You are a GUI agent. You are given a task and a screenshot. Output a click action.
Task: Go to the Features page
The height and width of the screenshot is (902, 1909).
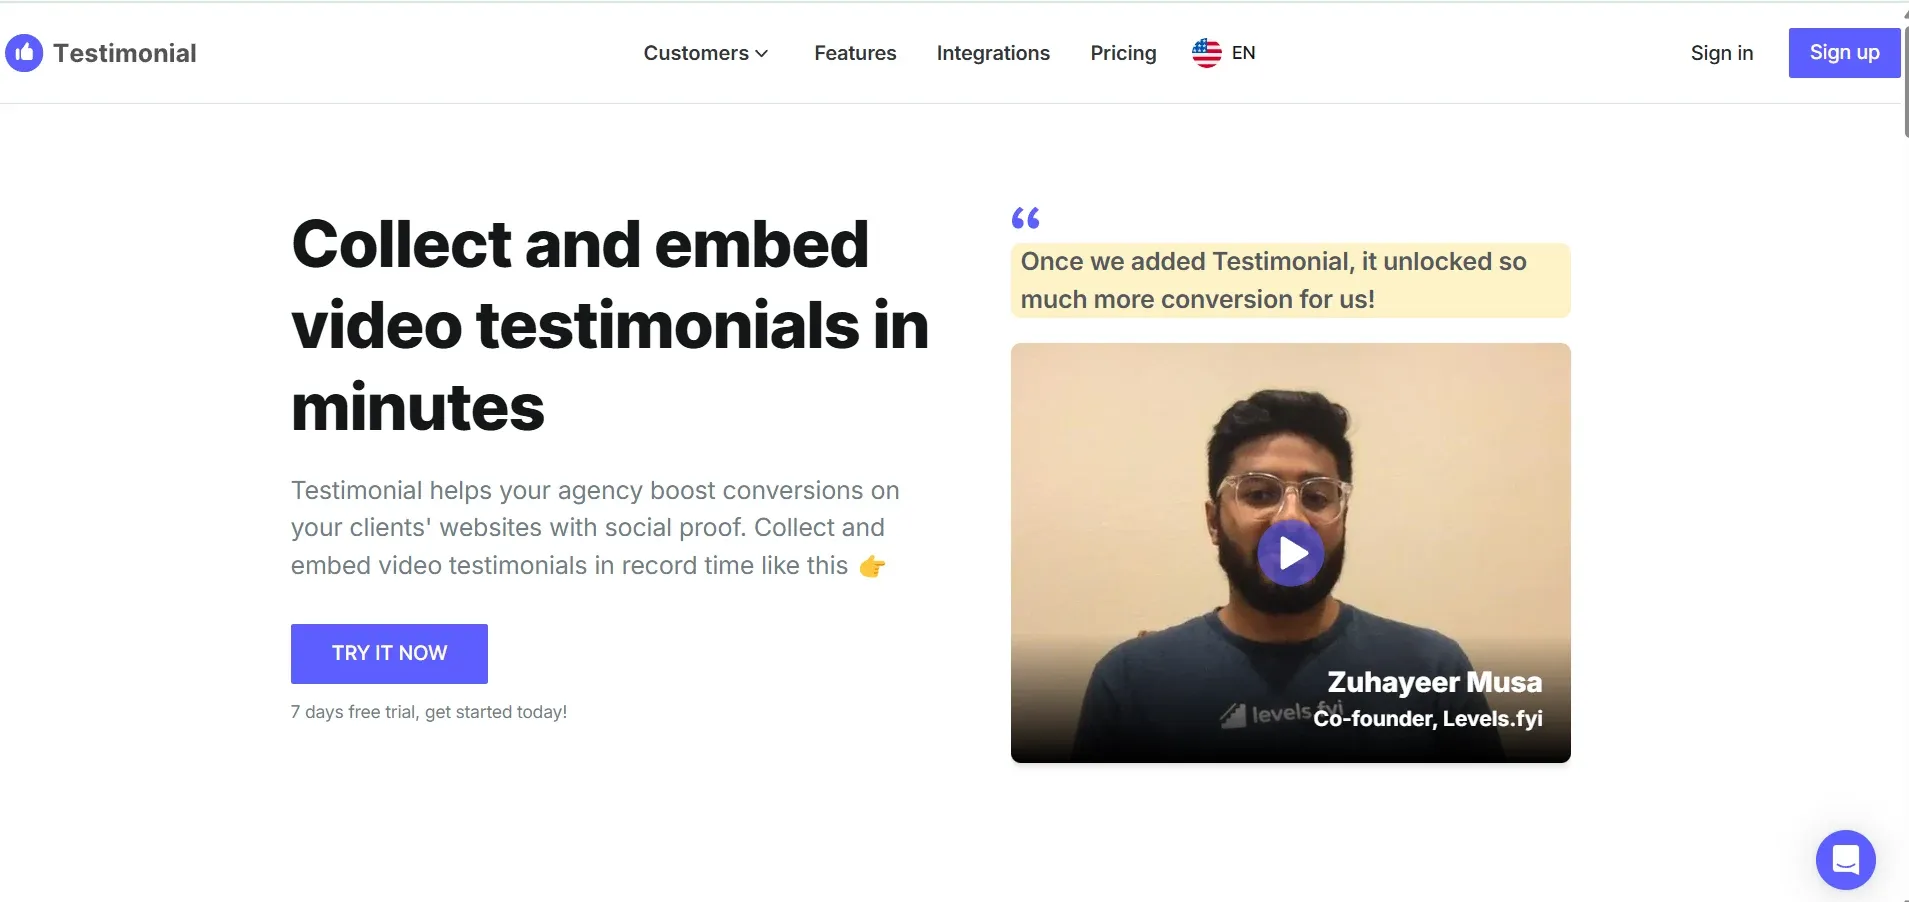click(x=855, y=53)
